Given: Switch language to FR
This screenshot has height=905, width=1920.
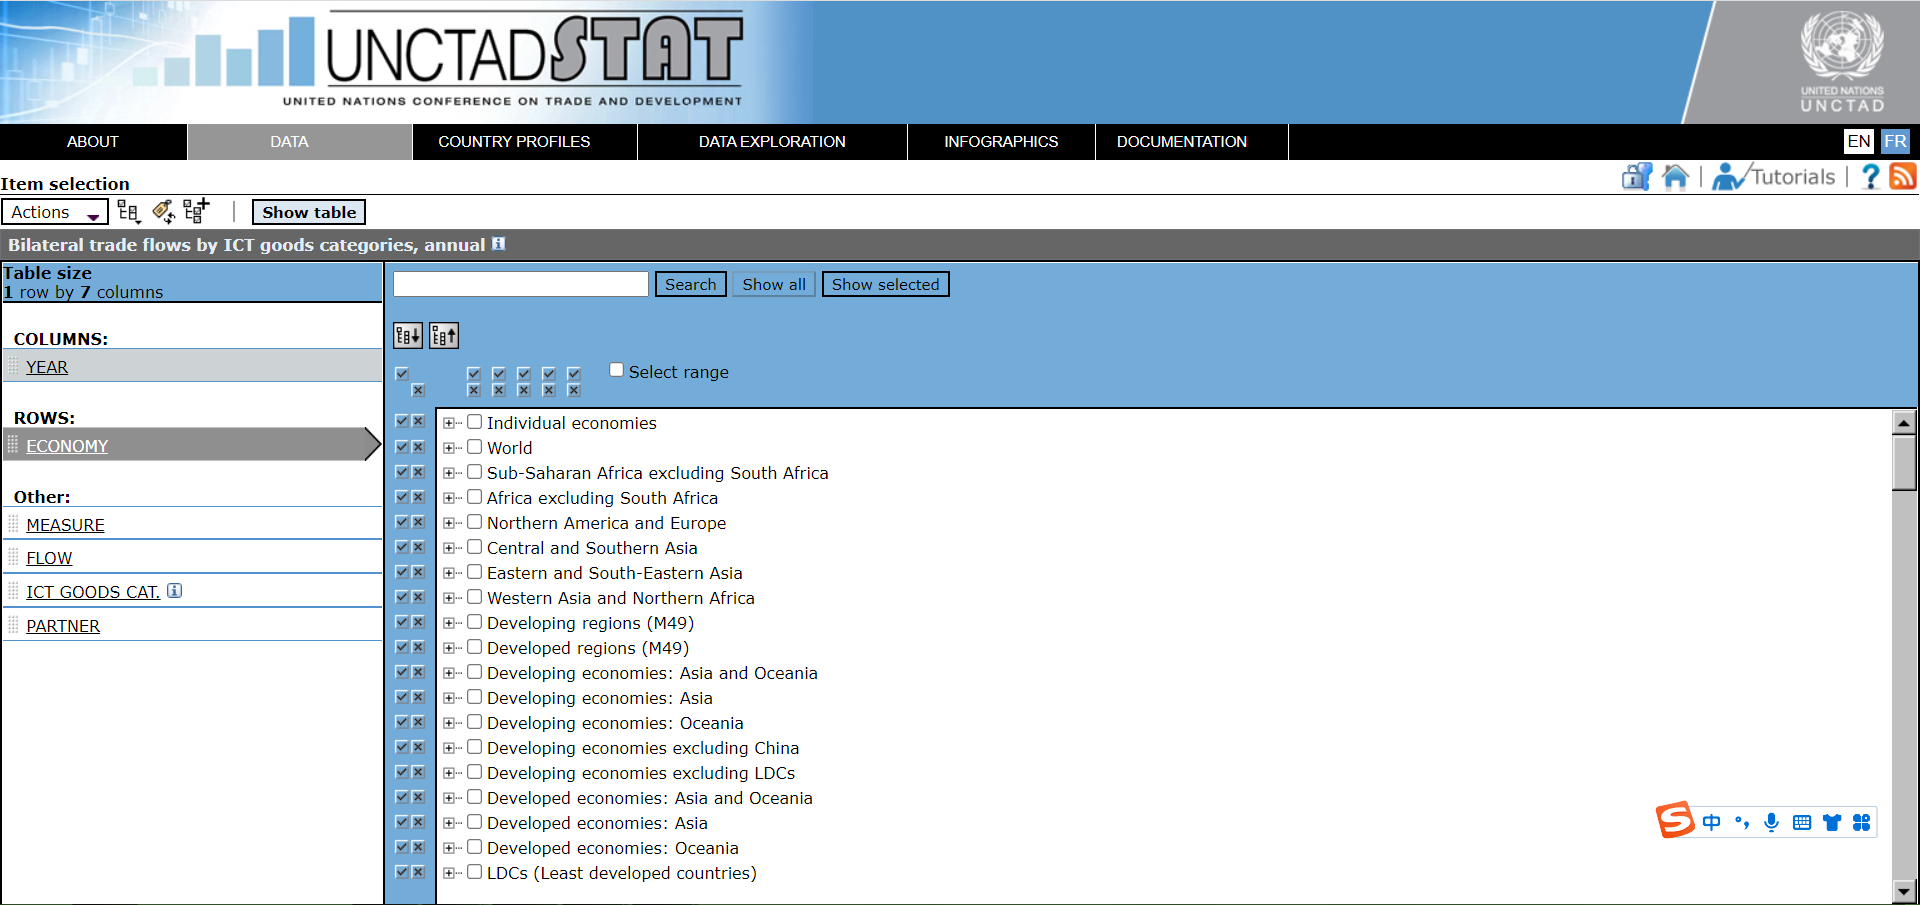Looking at the screenshot, I should (1895, 141).
